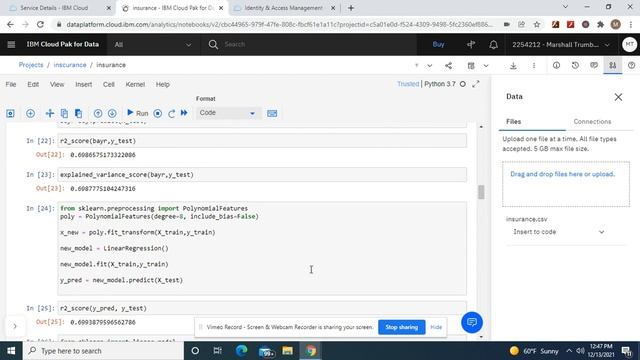
Task: Click the schedule jobs icon
Action: (x=471, y=65)
